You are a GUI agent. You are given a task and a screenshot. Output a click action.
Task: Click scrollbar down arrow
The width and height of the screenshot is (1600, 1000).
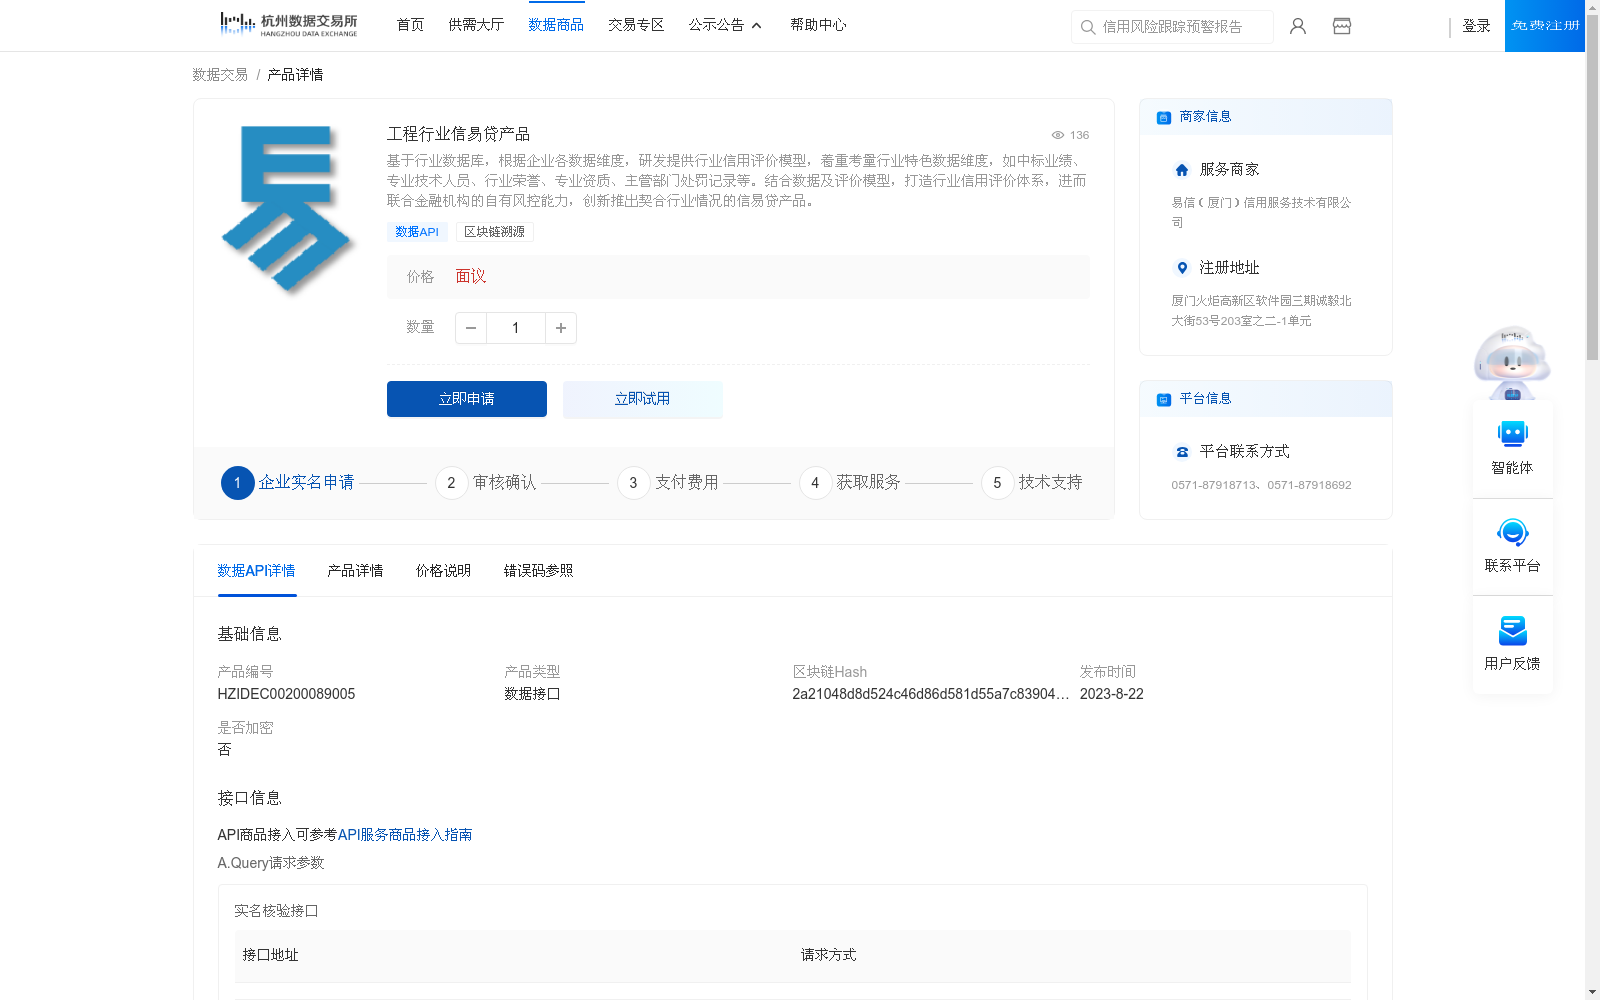coord(1592,992)
